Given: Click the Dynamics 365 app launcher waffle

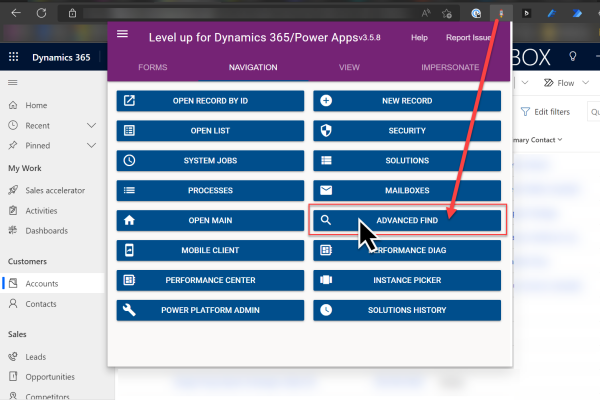Looking at the screenshot, I should tap(13, 57).
